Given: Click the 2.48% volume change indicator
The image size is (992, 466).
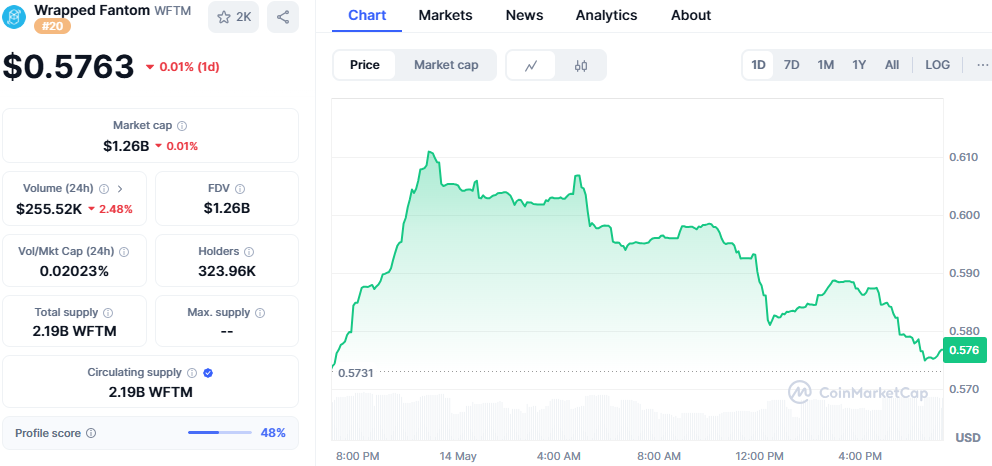Looking at the screenshot, I should coord(110,209).
